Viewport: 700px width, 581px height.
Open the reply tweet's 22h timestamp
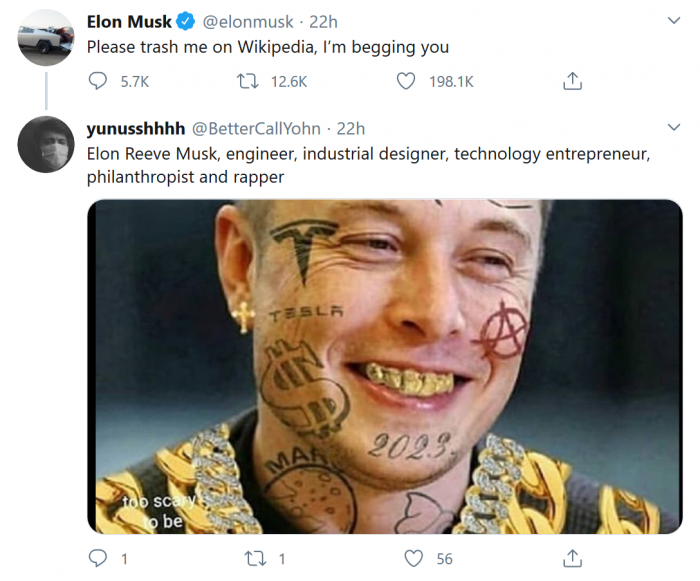(x=351, y=128)
